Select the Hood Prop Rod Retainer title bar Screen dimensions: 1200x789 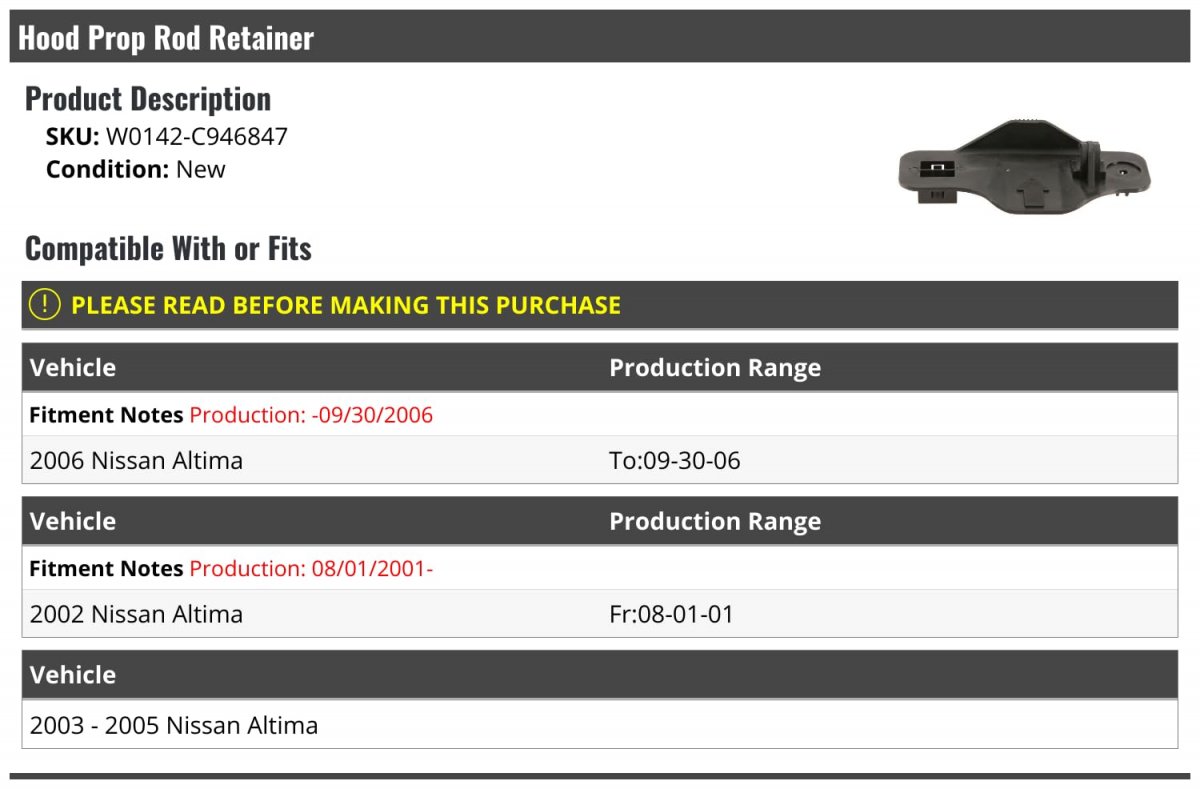(x=600, y=37)
